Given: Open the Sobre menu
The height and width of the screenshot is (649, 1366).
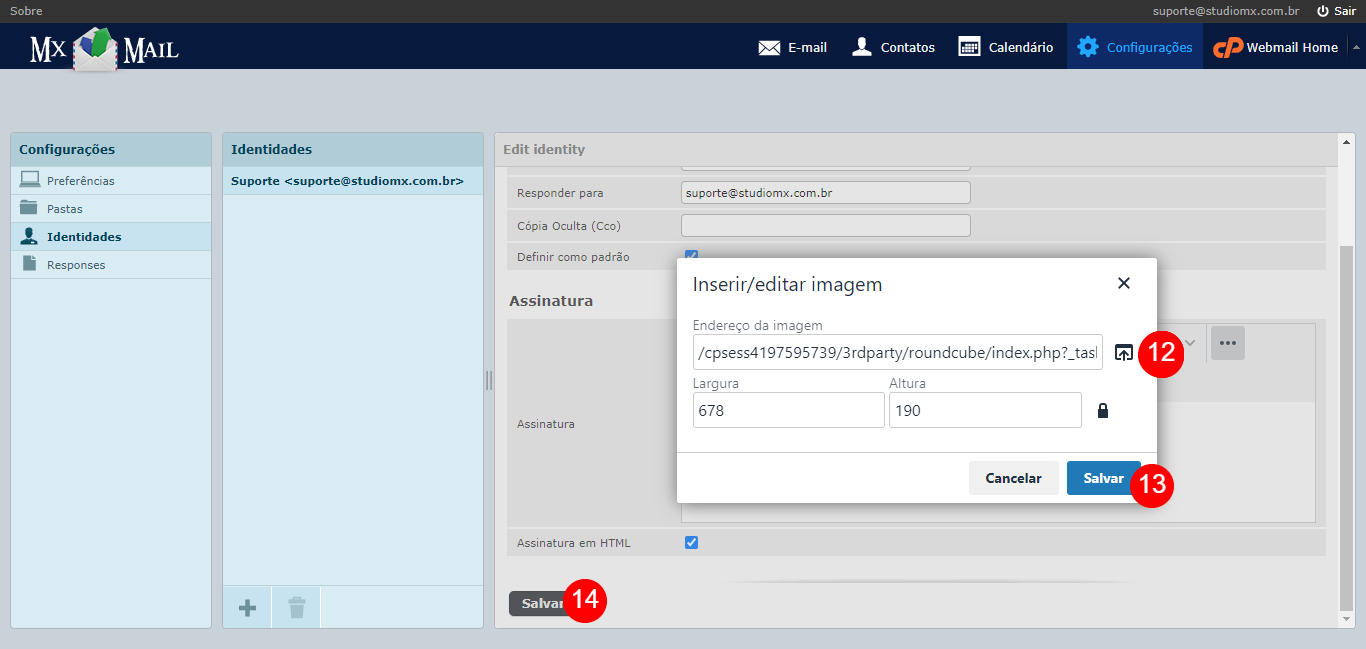Looking at the screenshot, I should tap(26, 10).
